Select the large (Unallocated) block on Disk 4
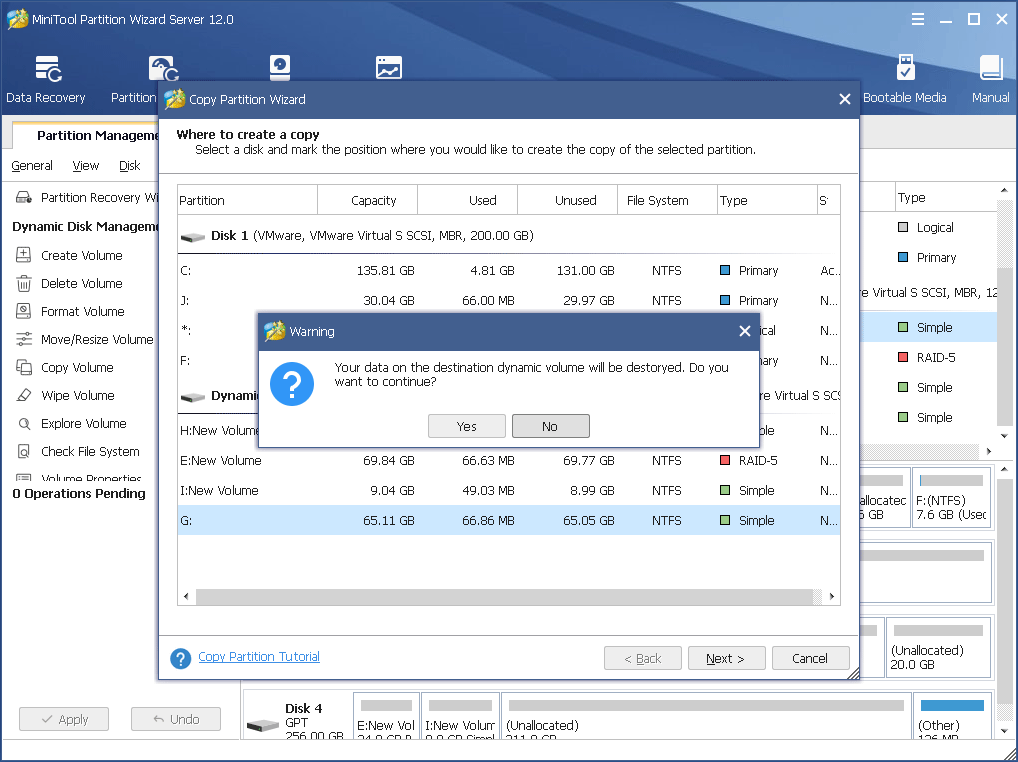 point(706,716)
